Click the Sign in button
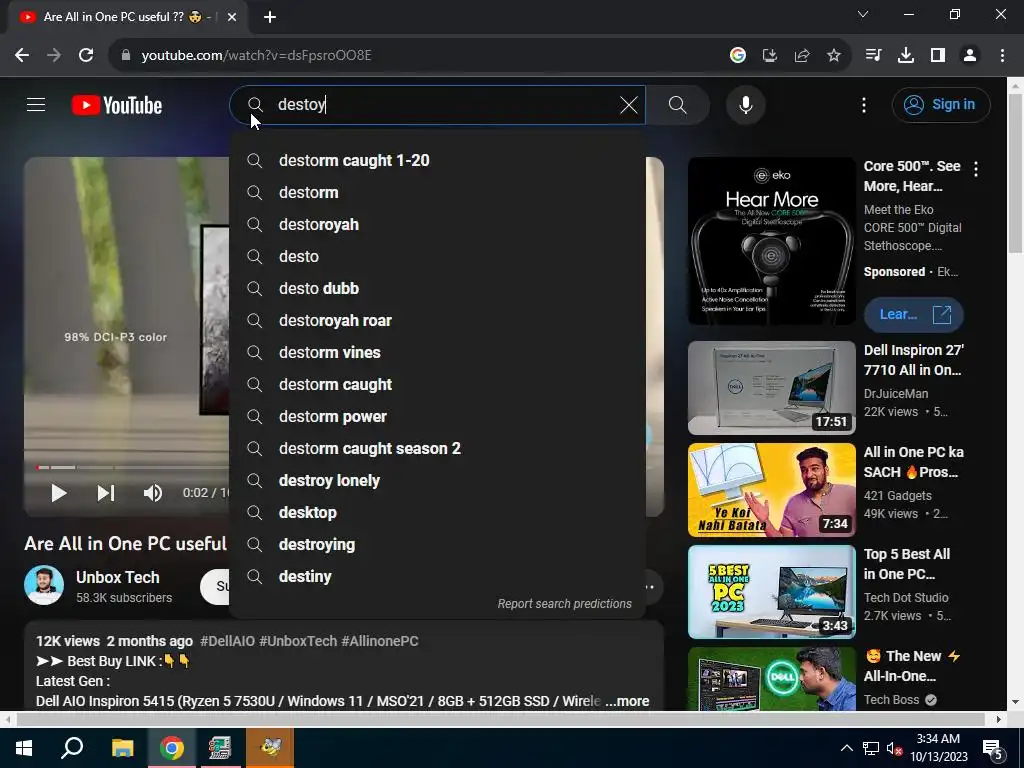The width and height of the screenshot is (1024, 768). point(940,104)
